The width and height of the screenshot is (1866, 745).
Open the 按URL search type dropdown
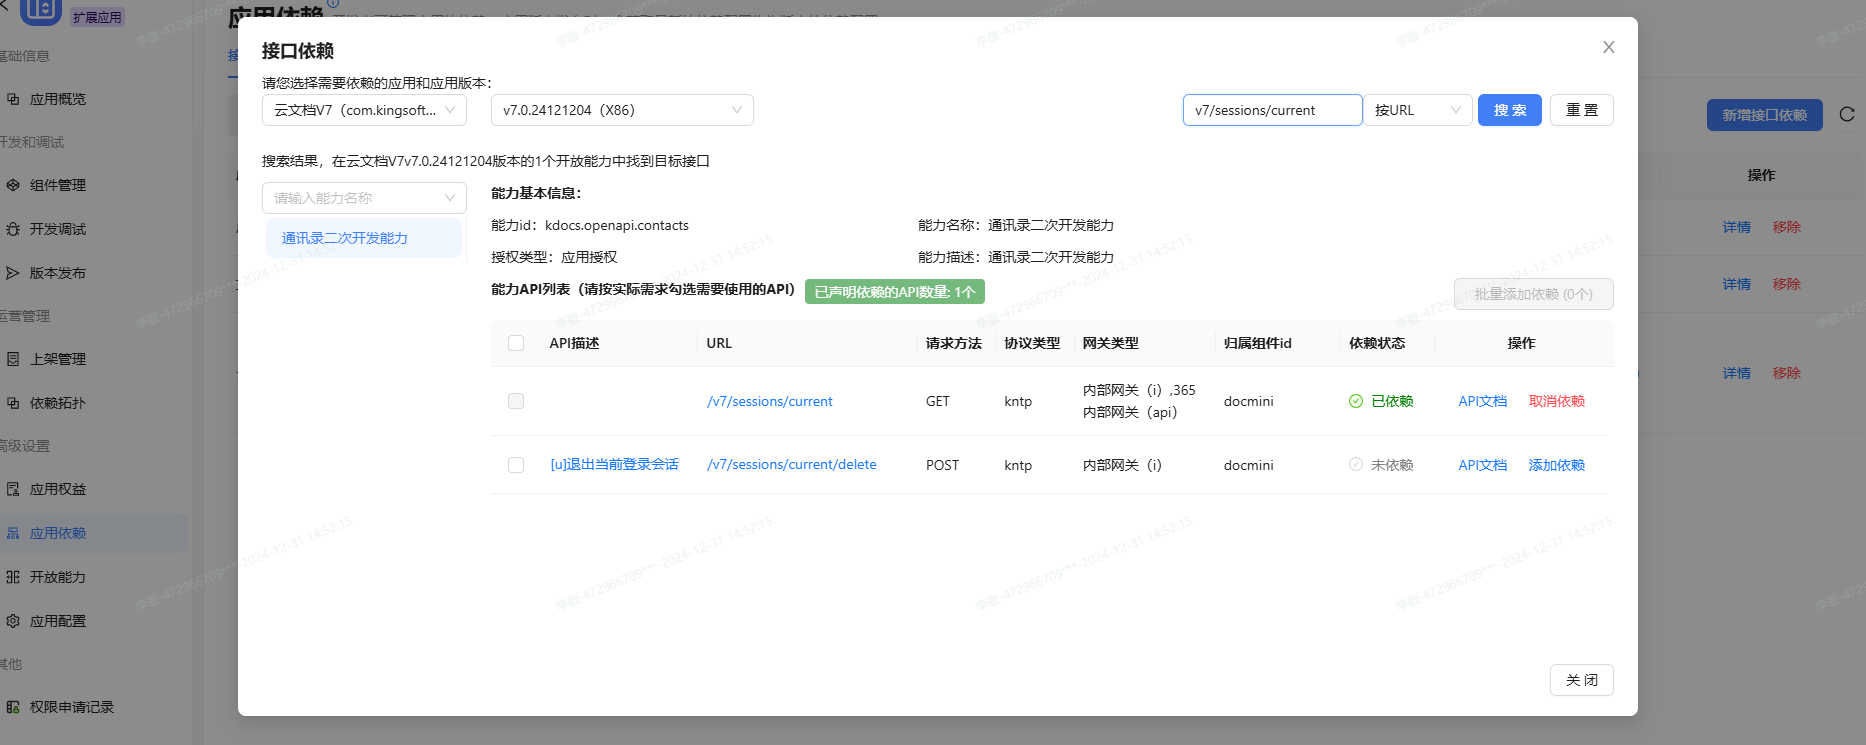[1418, 110]
